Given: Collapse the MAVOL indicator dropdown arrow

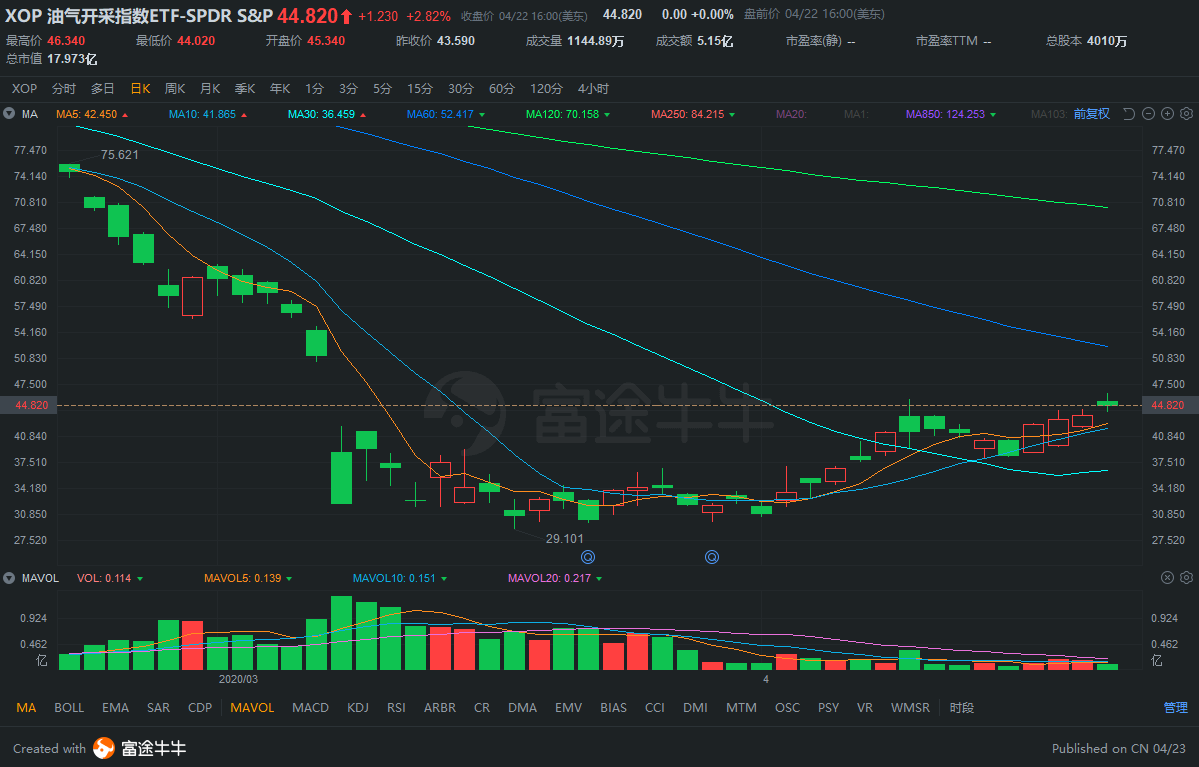Looking at the screenshot, I should tap(9, 578).
